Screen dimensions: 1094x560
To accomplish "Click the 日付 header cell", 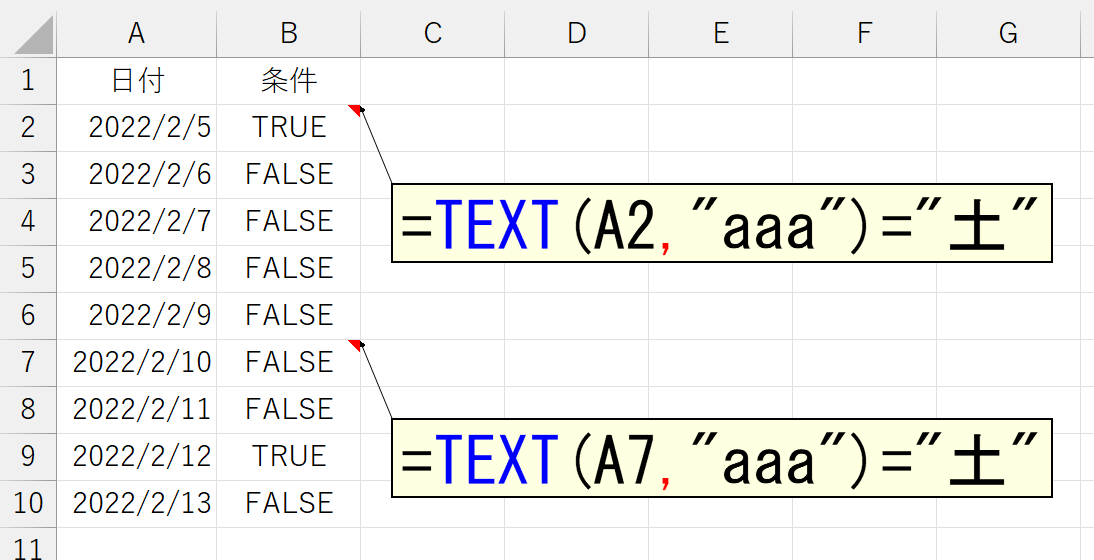I will tap(137, 81).
